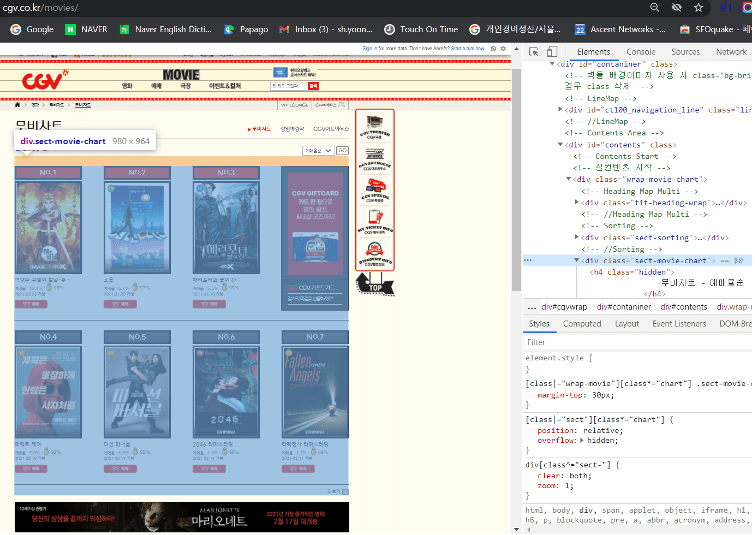The width and height of the screenshot is (755, 535).
Task: Click the booking button under NO.1 movie
Action: (x=31, y=304)
